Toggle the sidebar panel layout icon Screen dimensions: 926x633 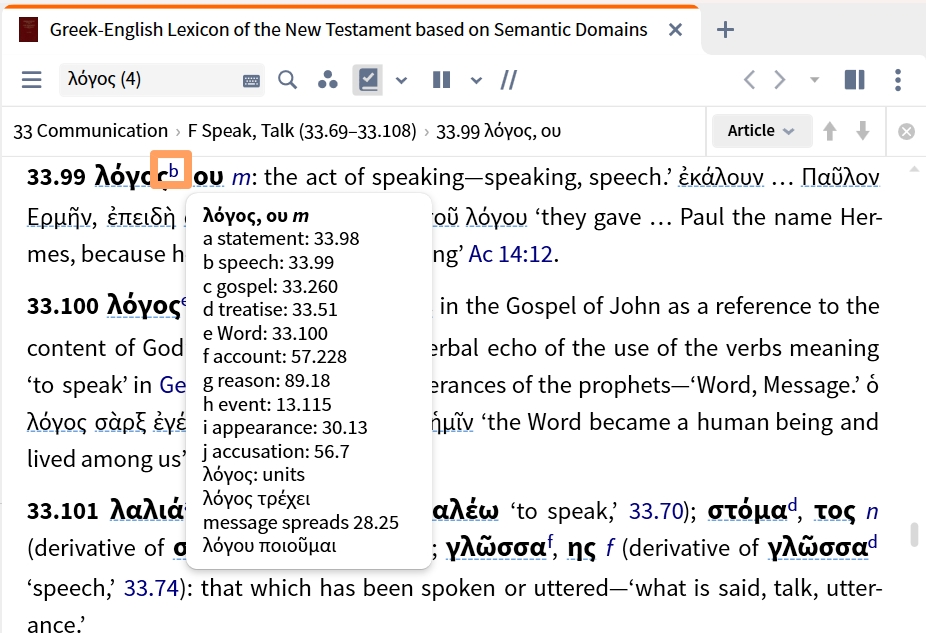tap(855, 80)
